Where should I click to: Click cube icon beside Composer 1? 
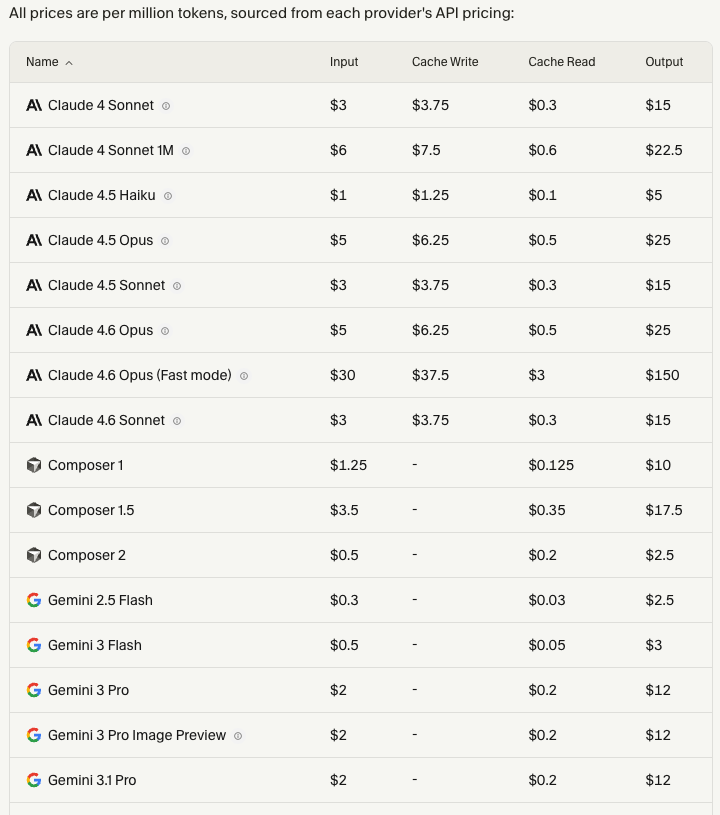click(34, 465)
